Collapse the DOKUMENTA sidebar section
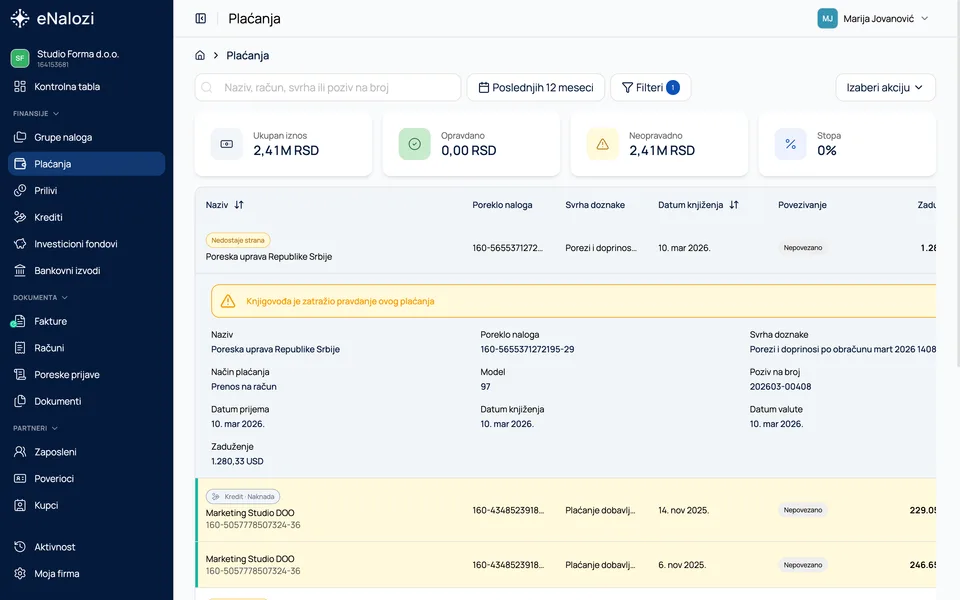This screenshot has width=960, height=600. pos(40,298)
